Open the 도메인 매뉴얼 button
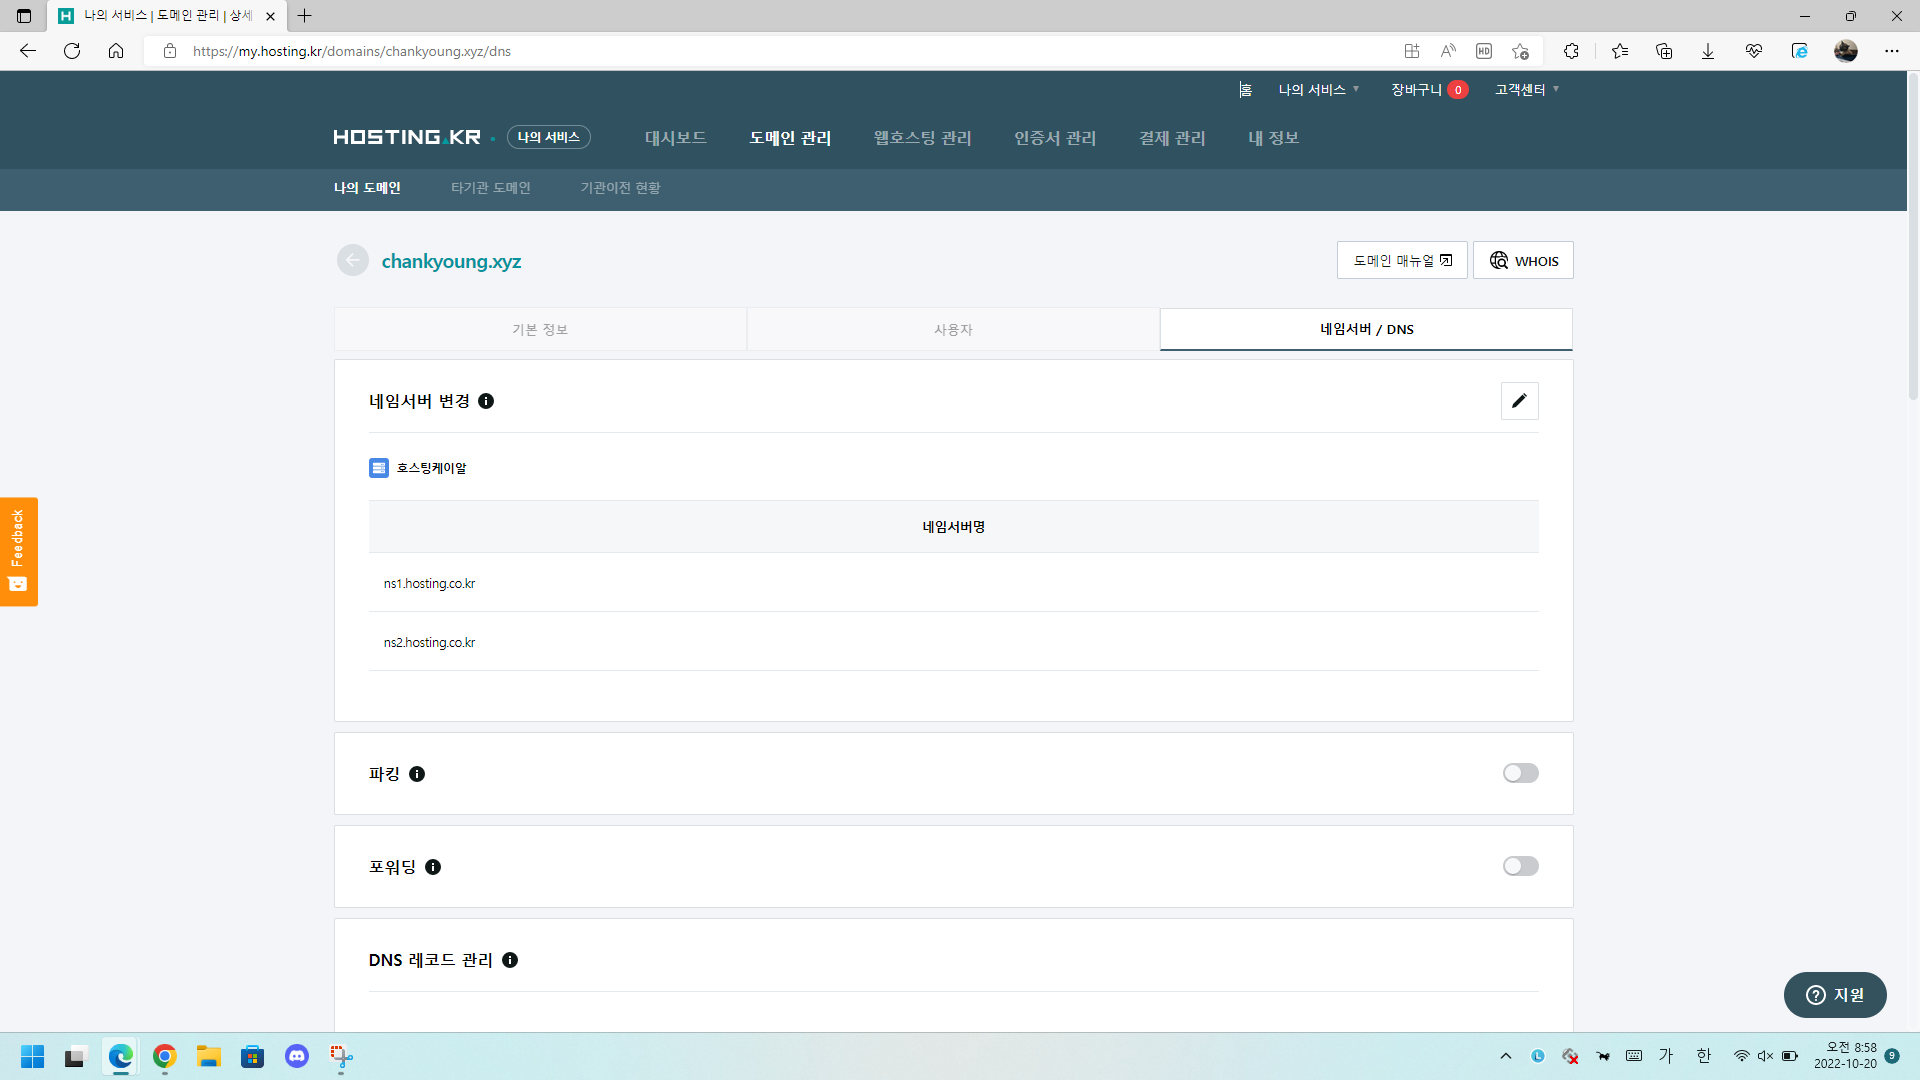Screen dimensions: 1920x1080 coord(1401,261)
